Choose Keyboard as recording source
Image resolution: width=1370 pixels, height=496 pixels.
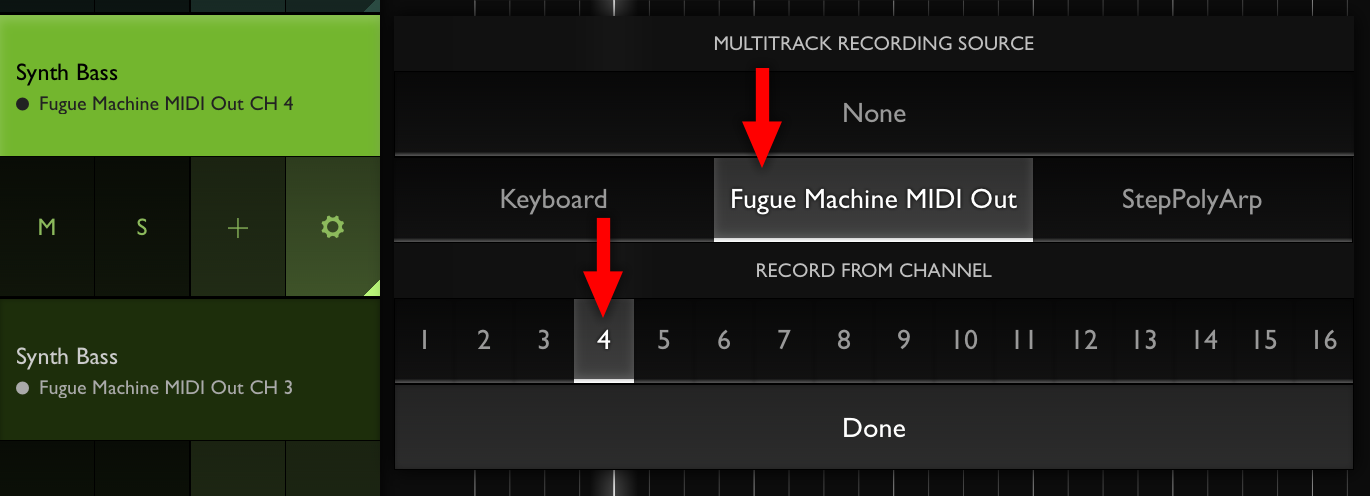554,199
